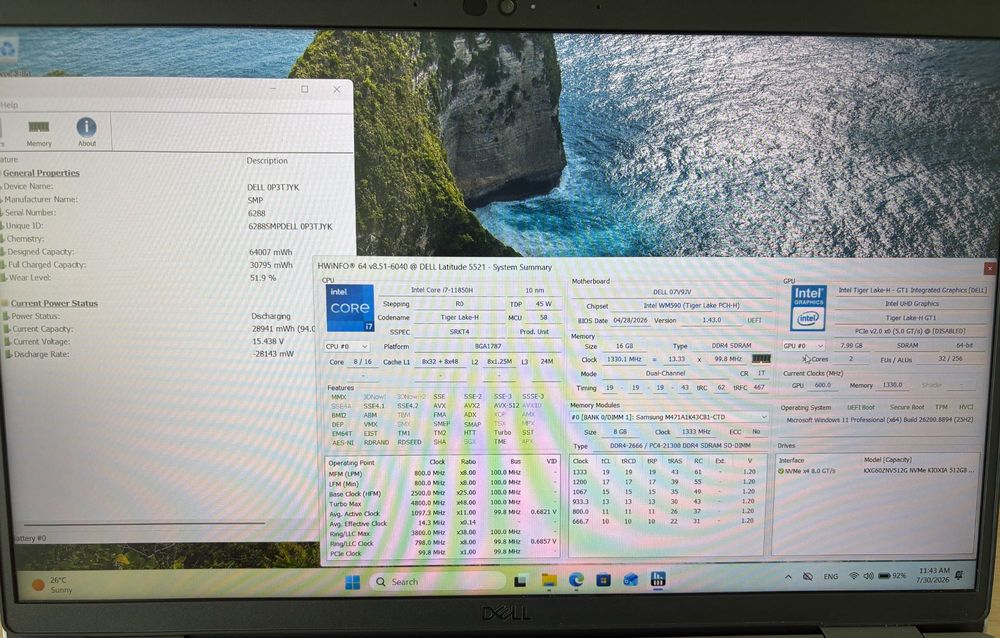Collapse the General Properties section
This screenshot has height=638, width=1000.
click(41, 173)
